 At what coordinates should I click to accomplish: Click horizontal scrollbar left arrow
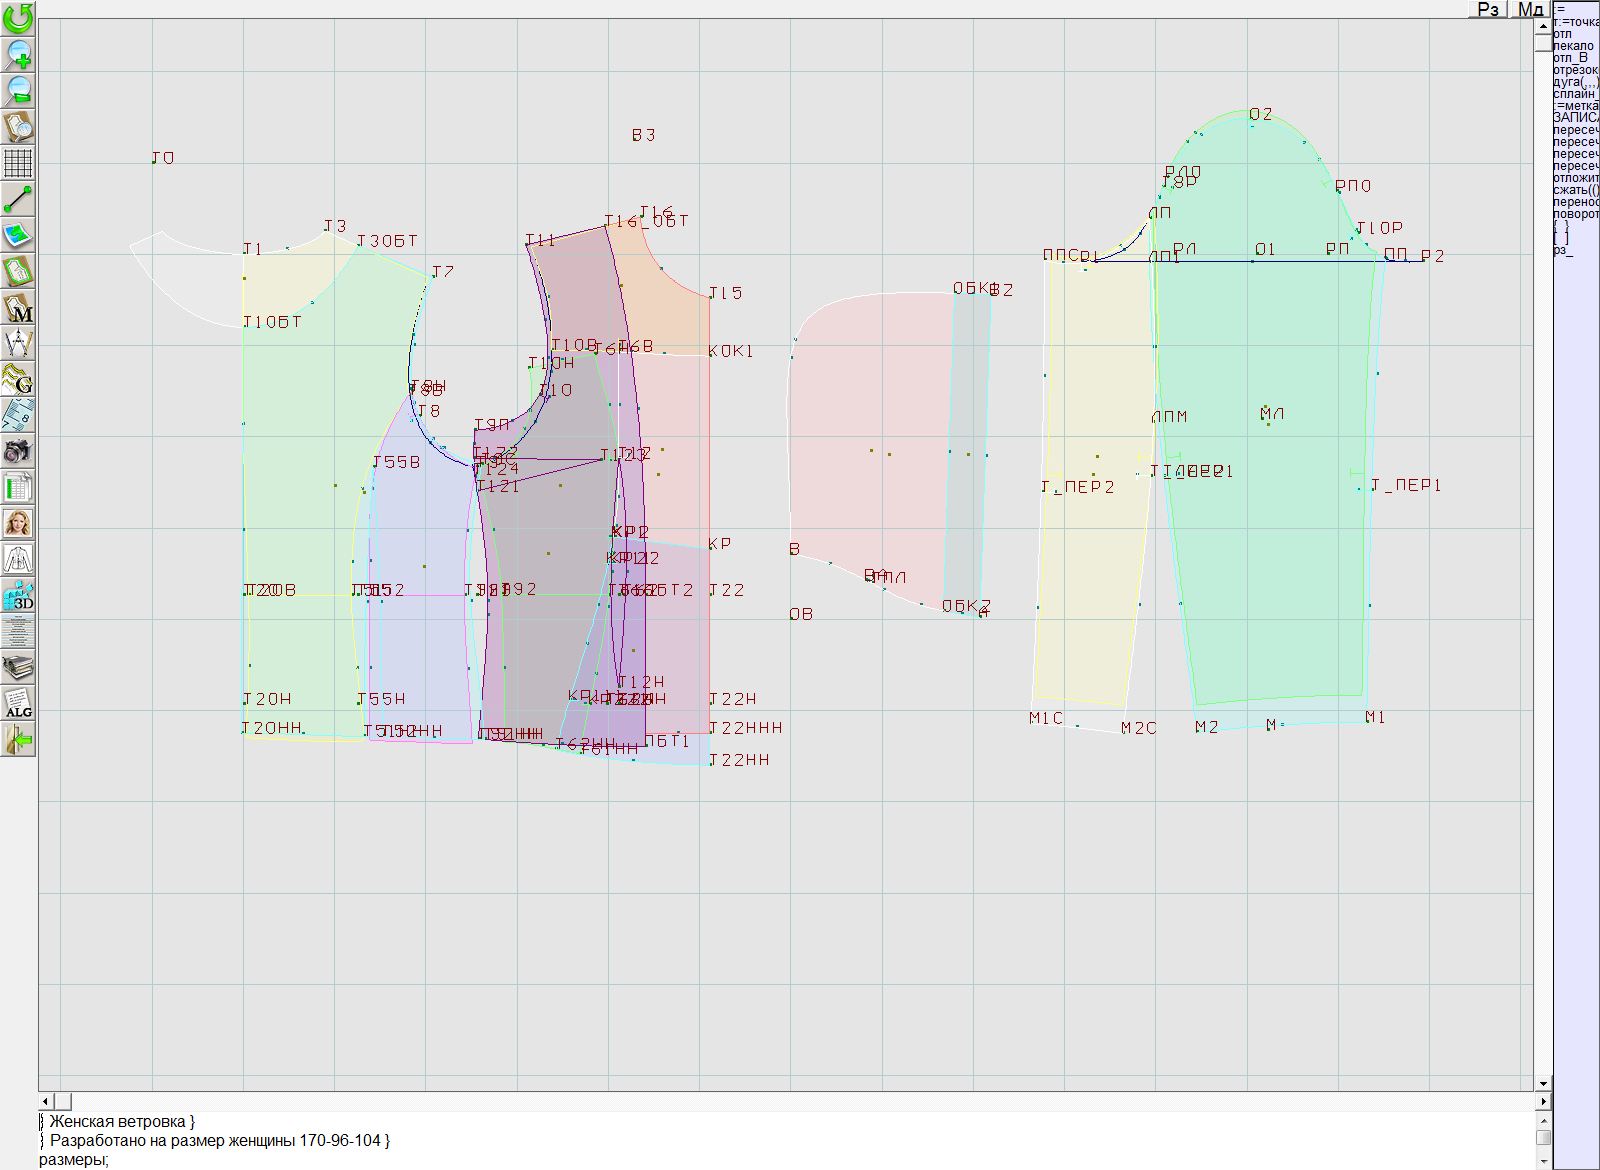[x=46, y=1101]
